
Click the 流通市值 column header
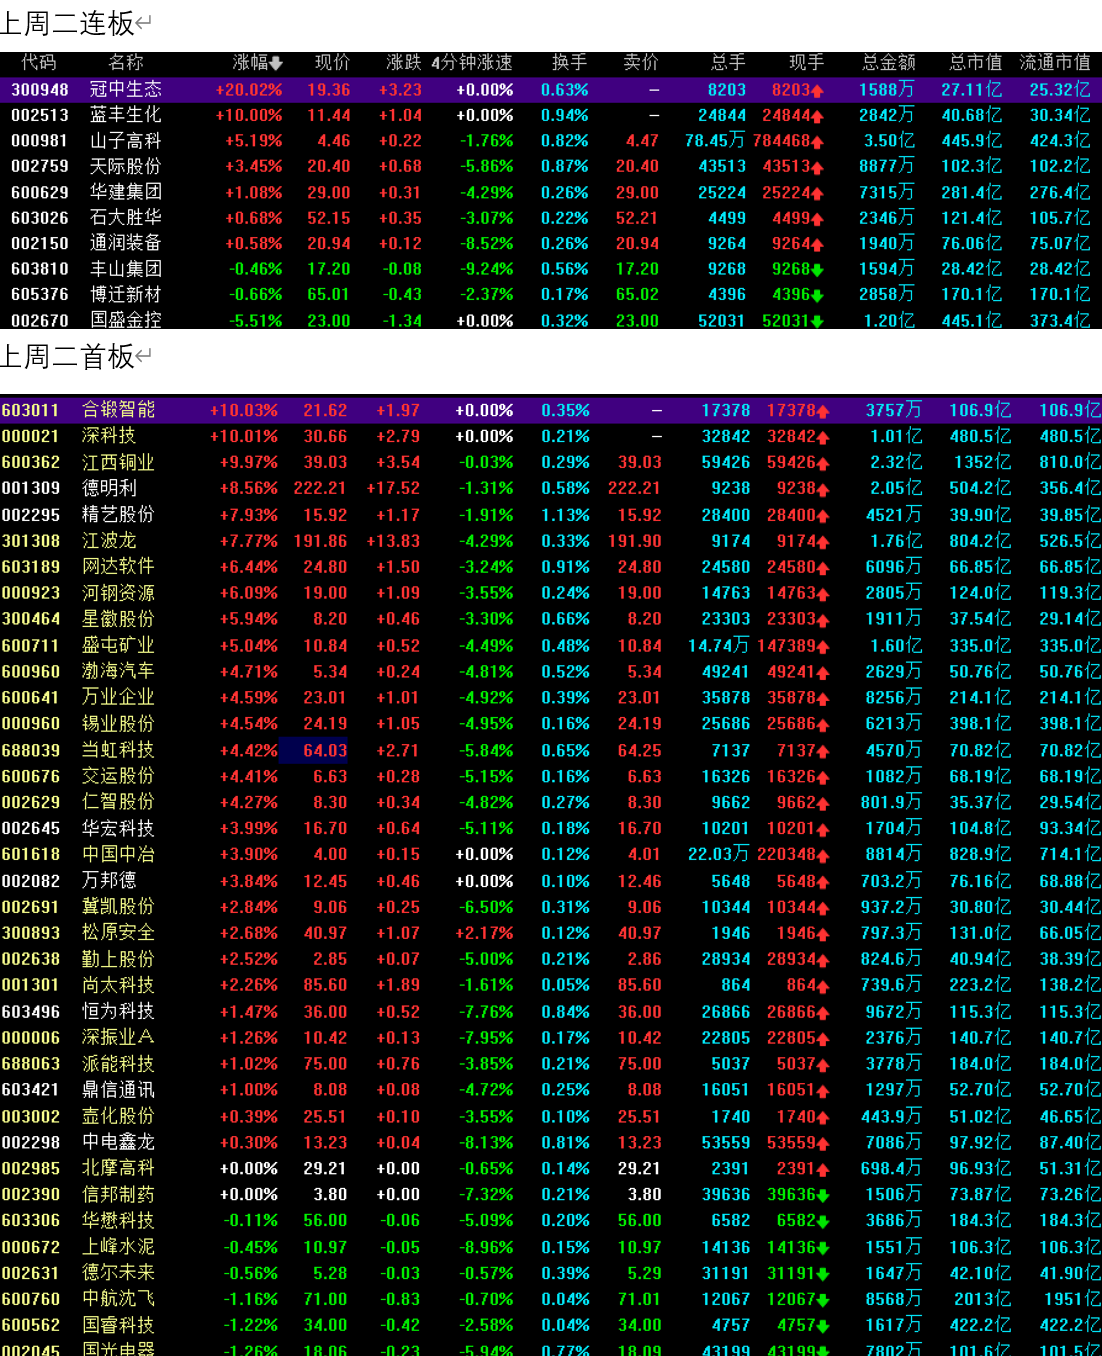point(1055,62)
